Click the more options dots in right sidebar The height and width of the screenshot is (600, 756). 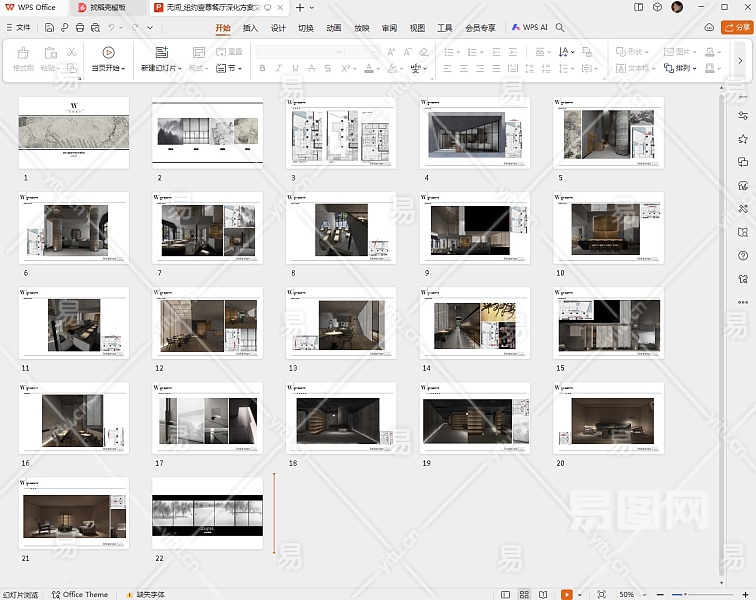coord(742,301)
